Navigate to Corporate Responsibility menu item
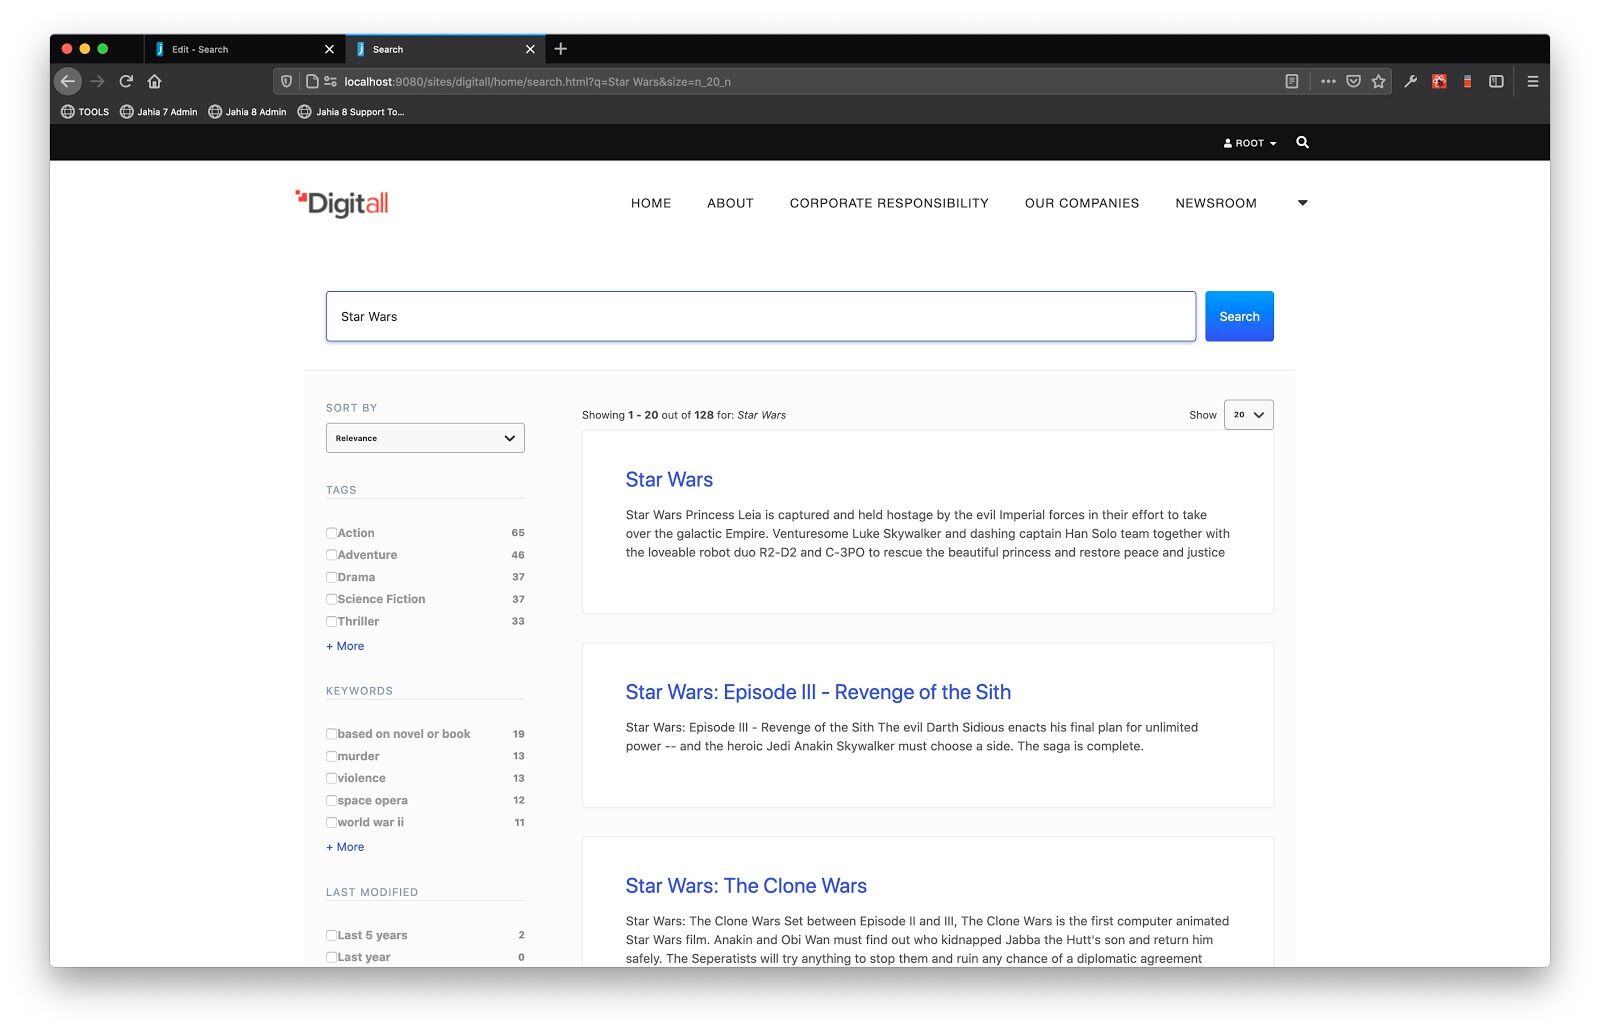Viewport: 1600px width, 1033px height. click(x=888, y=203)
